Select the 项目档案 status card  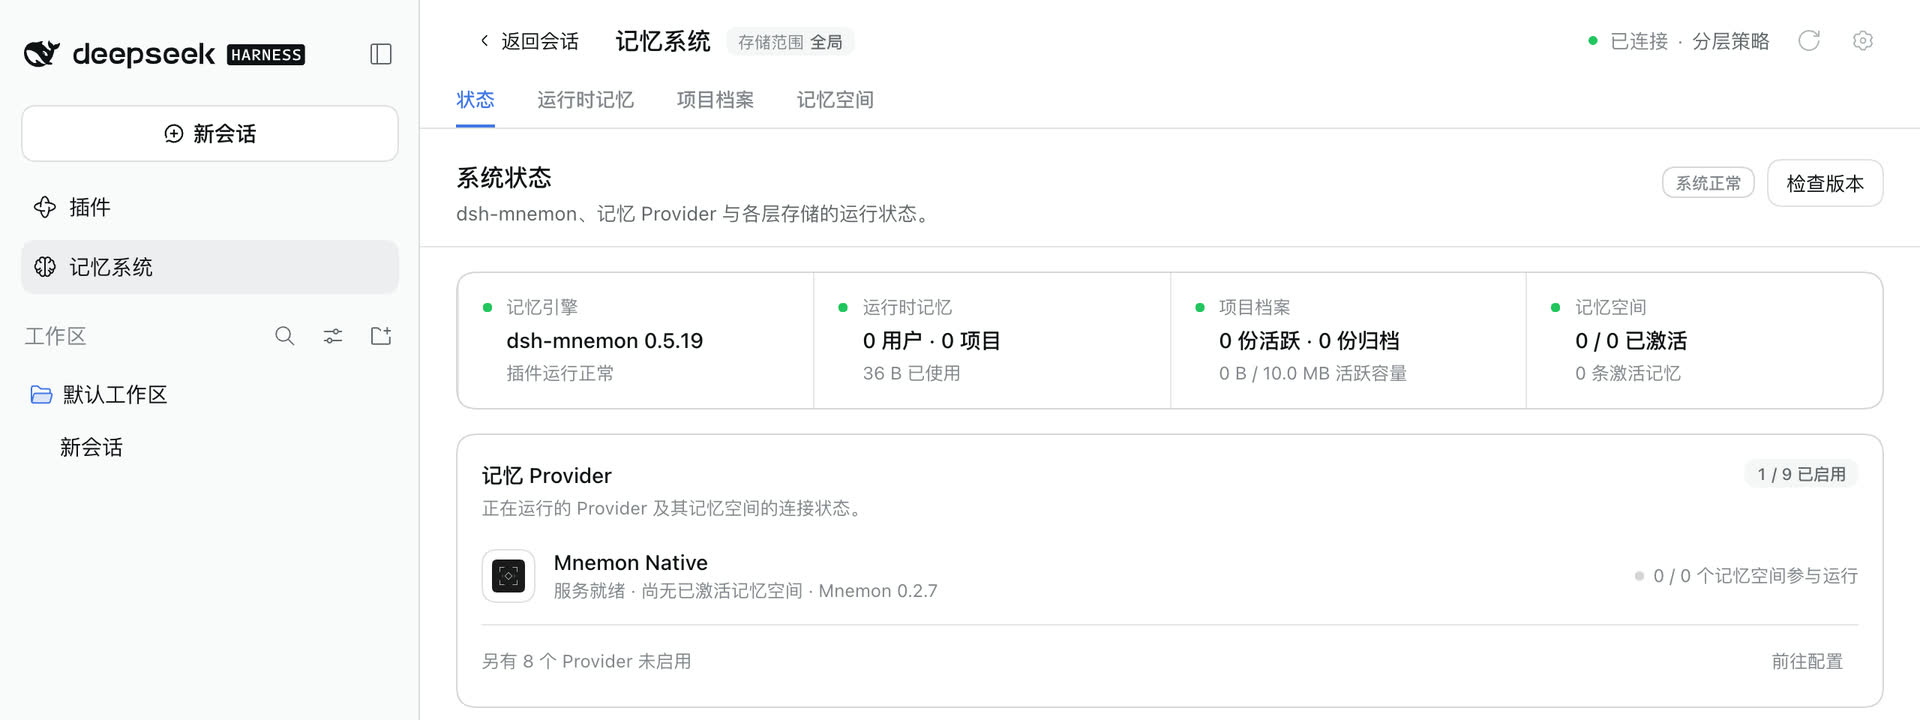[x=1348, y=340]
